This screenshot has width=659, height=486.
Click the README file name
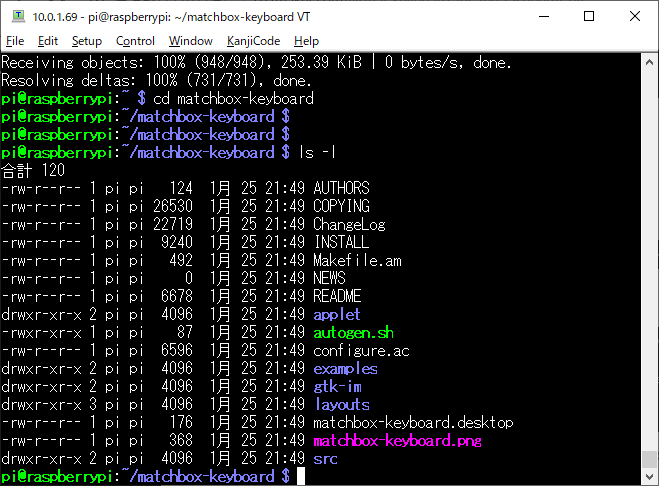coord(337,296)
